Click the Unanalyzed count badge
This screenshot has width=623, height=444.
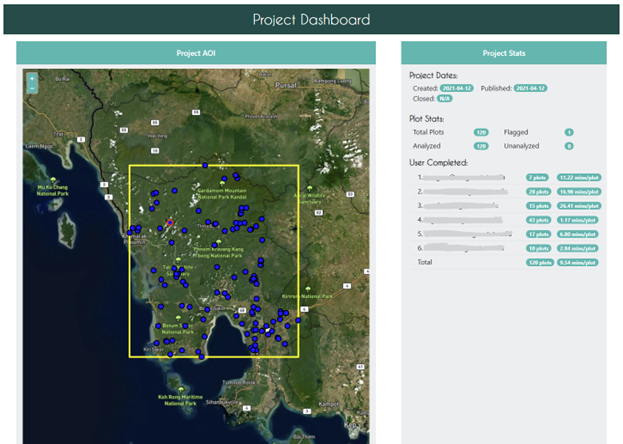(x=569, y=146)
